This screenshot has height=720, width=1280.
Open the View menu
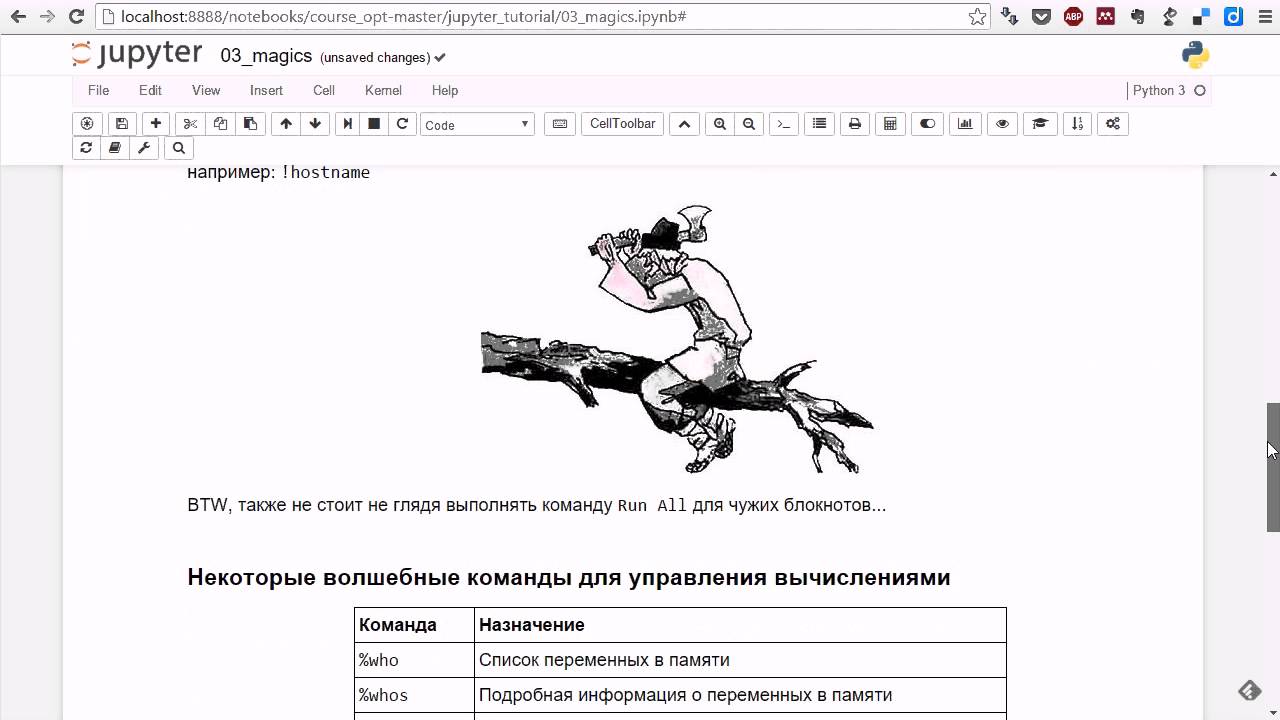click(206, 90)
